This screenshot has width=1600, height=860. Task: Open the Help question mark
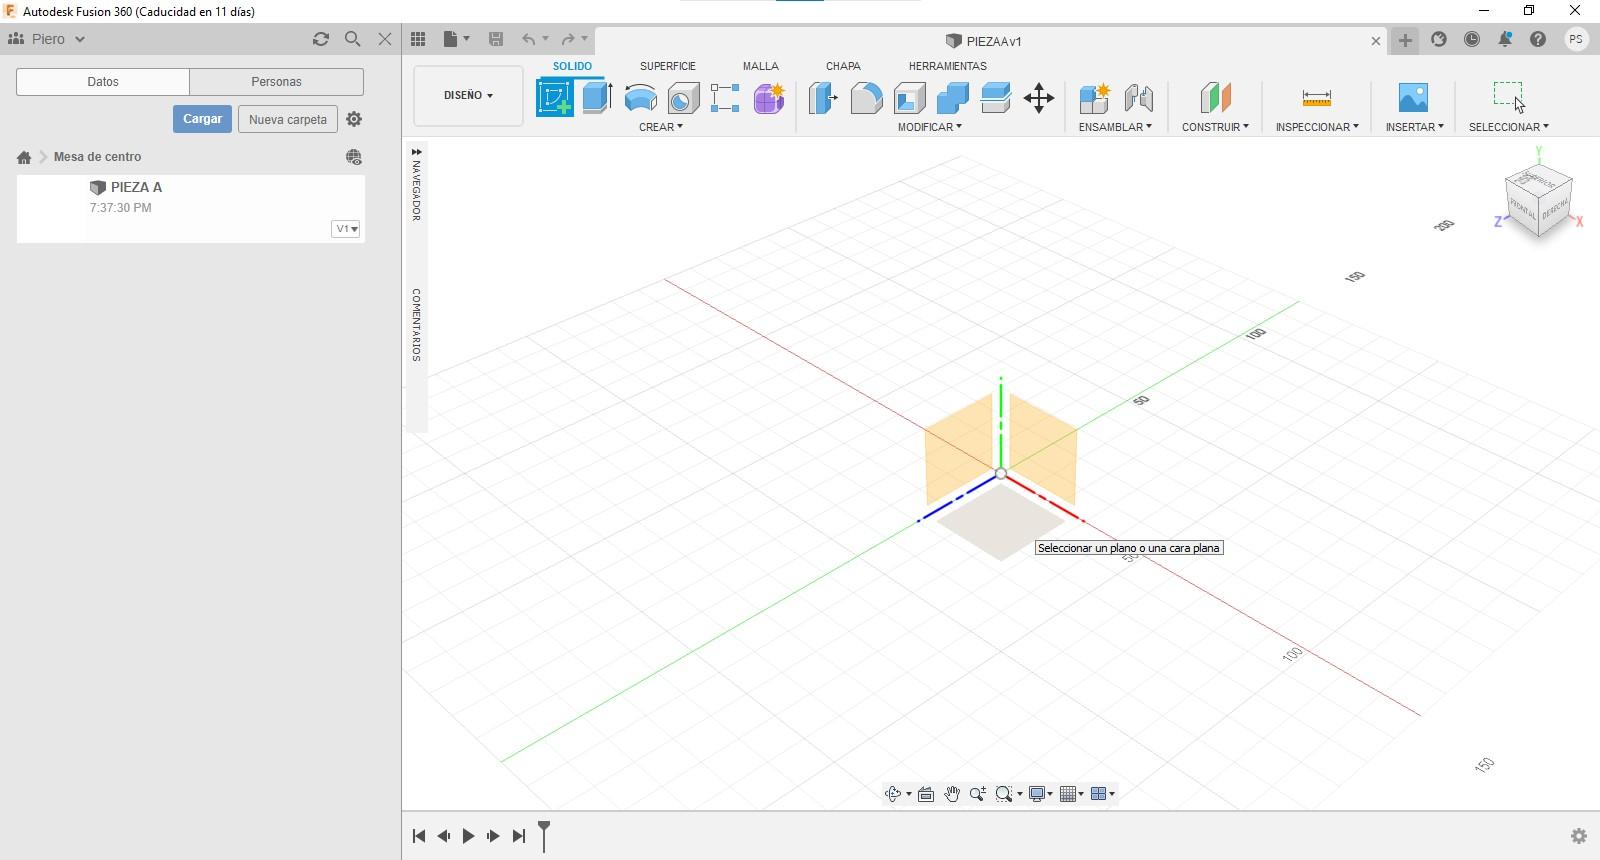tap(1538, 39)
